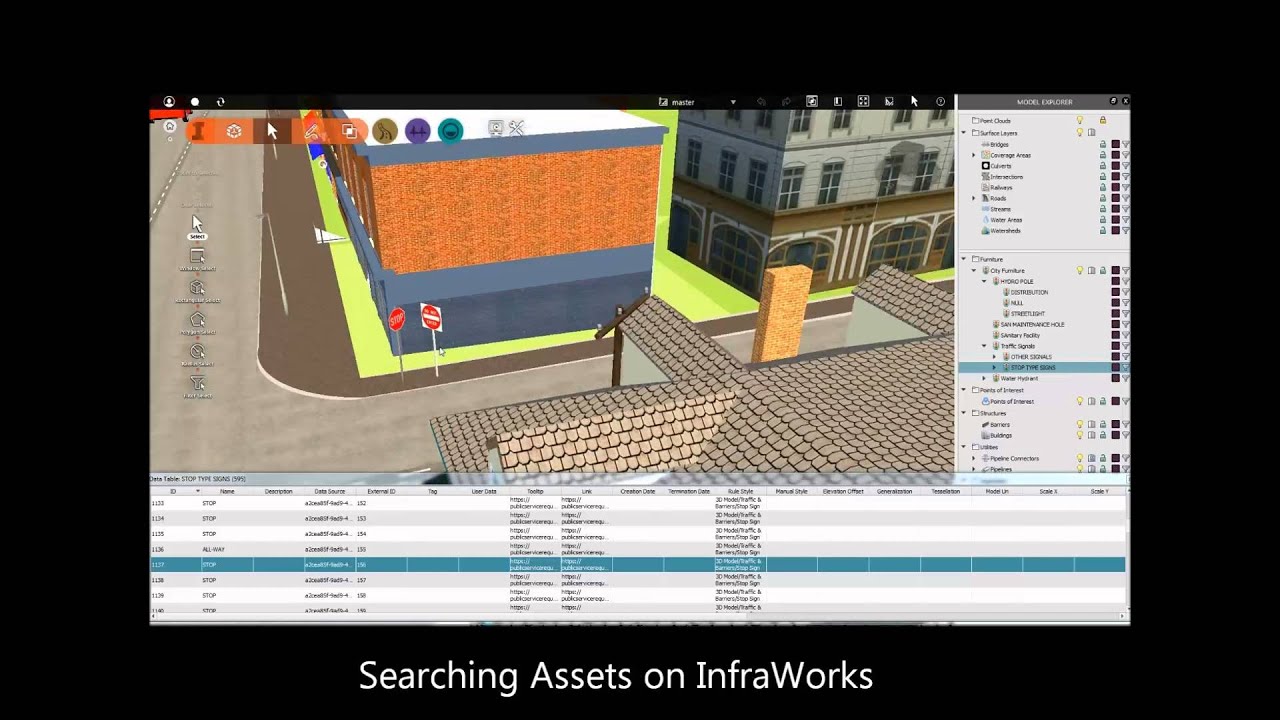Click the sync refresh icon in the top bar
This screenshot has width=1280, height=720.
(x=221, y=102)
